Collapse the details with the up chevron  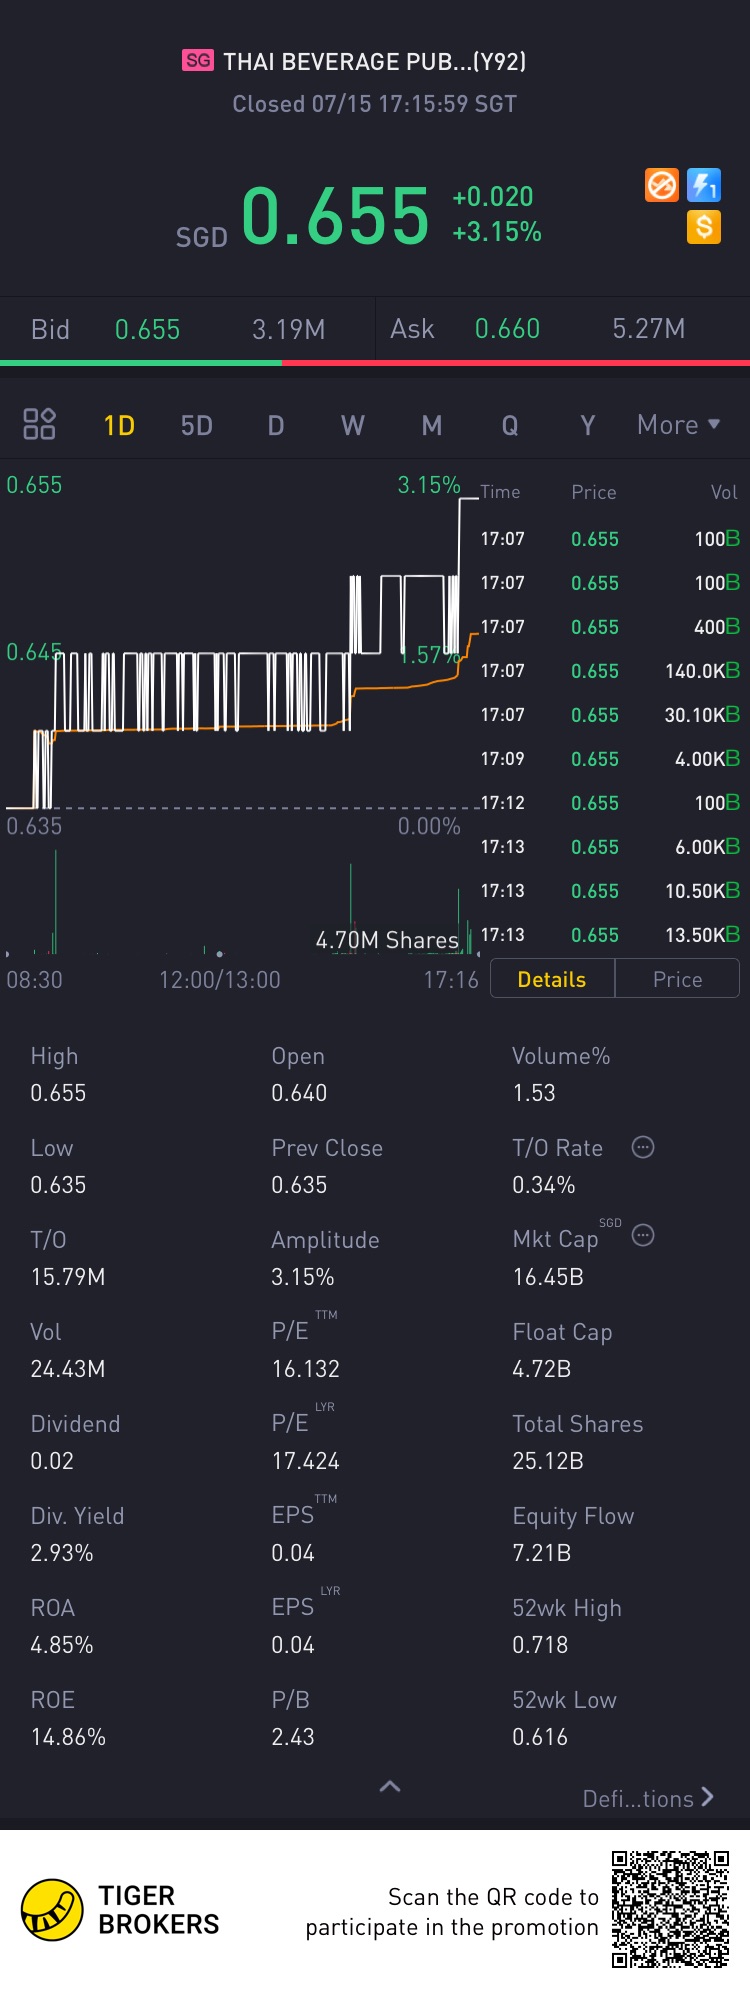pos(390,1786)
